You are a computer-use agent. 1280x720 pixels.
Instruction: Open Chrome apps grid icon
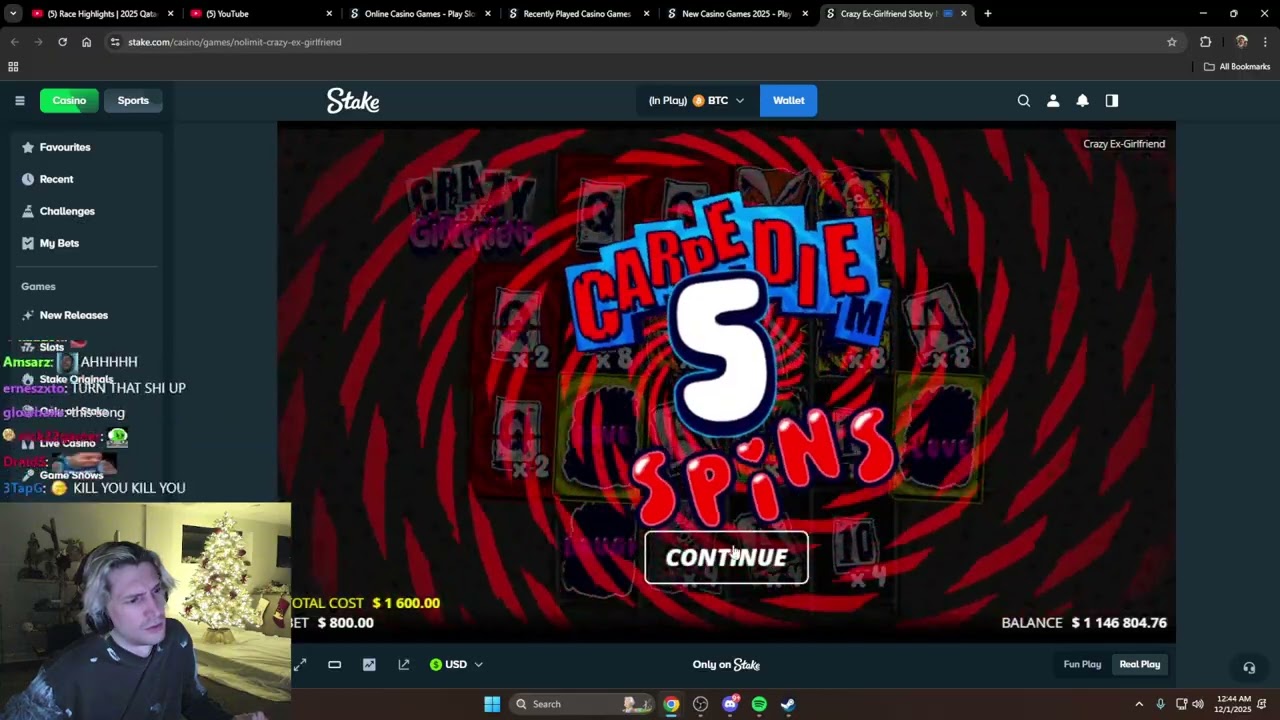(x=13, y=67)
